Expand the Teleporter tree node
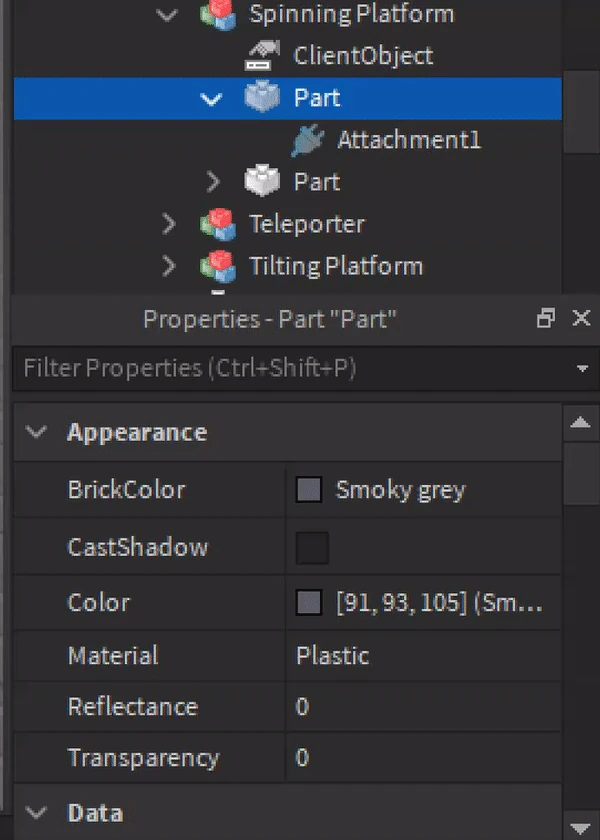600x840 pixels. (x=168, y=224)
